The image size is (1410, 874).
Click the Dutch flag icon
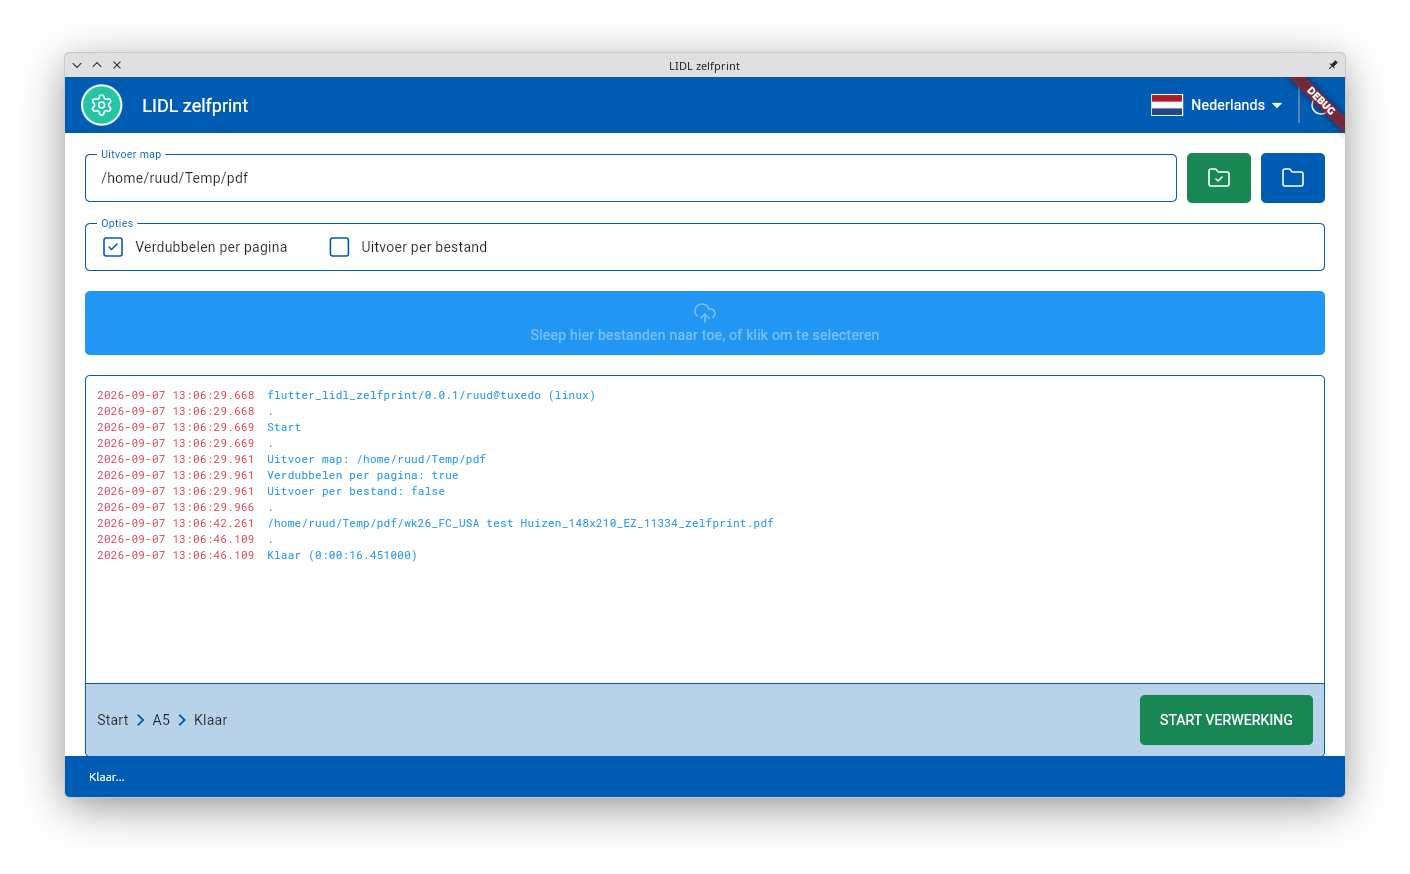click(x=1167, y=105)
